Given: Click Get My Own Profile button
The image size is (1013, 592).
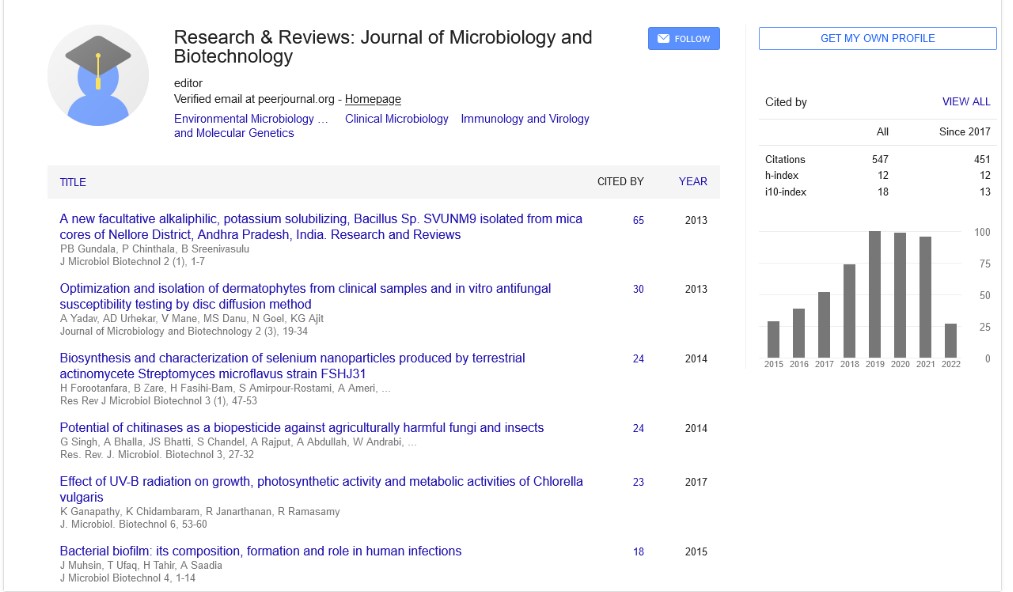Looking at the screenshot, I should [x=877, y=38].
